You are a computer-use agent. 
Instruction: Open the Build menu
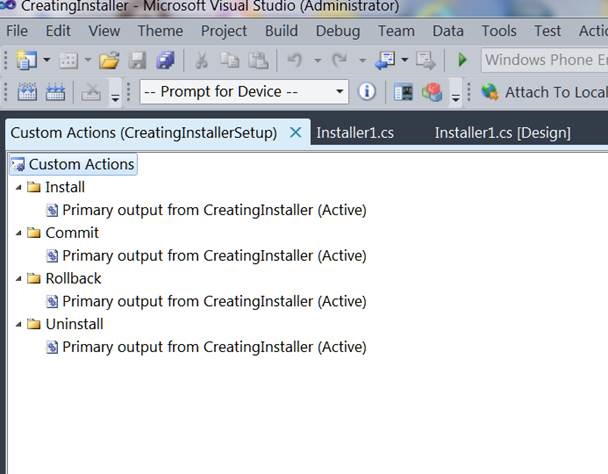(281, 31)
